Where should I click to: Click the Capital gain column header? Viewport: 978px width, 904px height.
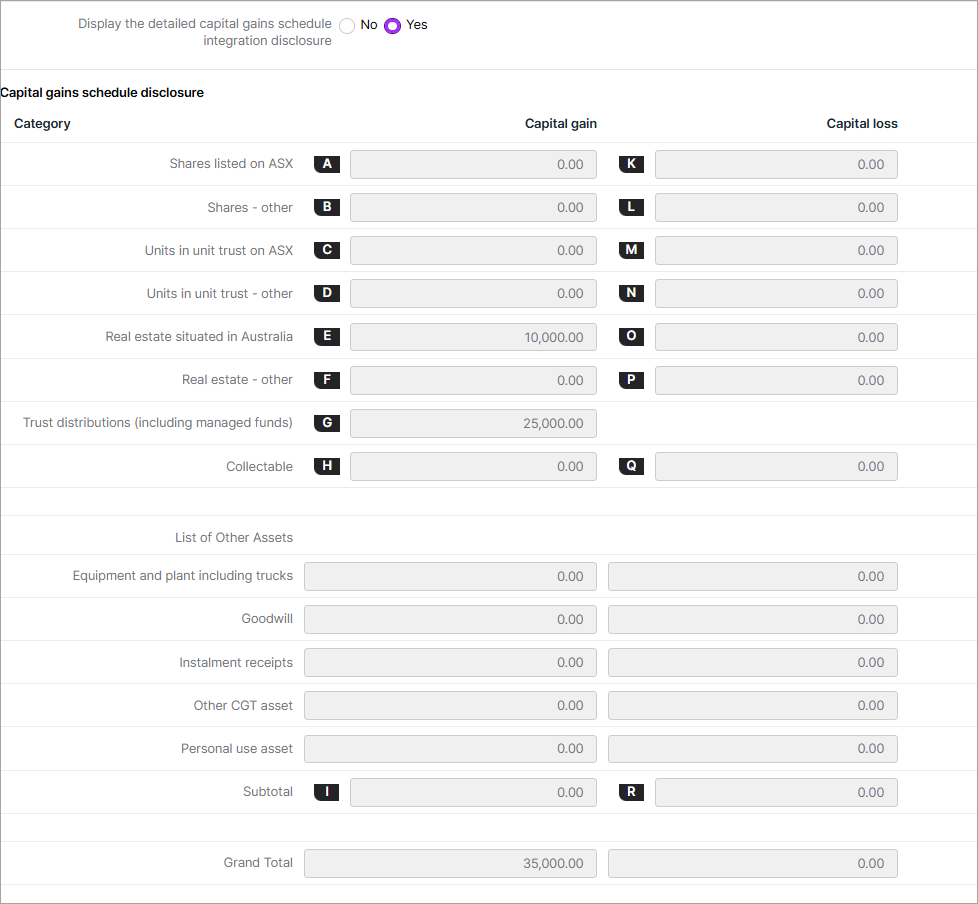pyautogui.click(x=560, y=123)
